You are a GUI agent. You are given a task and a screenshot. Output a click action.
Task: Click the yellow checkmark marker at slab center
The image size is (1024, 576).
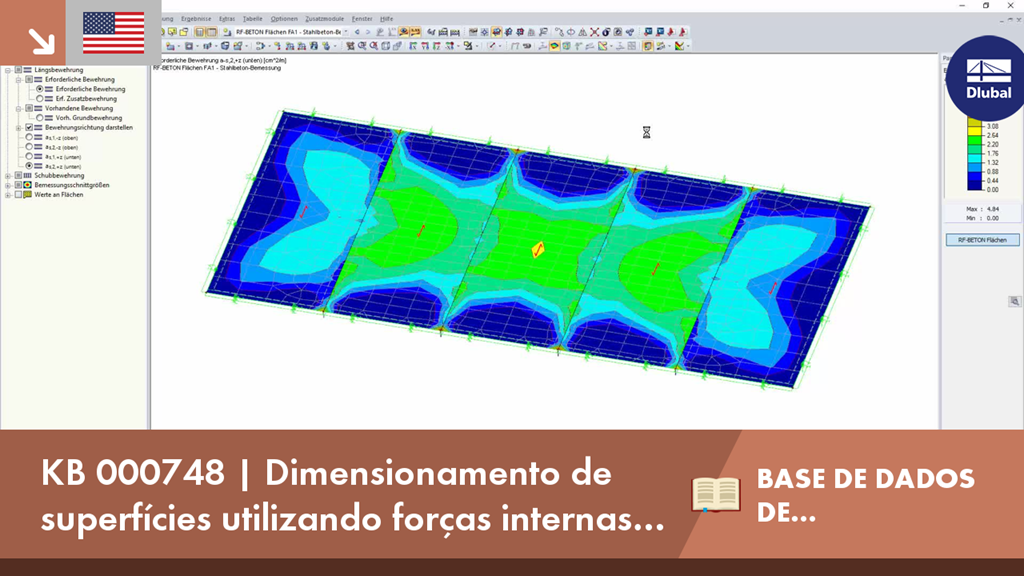pos(537,250)
